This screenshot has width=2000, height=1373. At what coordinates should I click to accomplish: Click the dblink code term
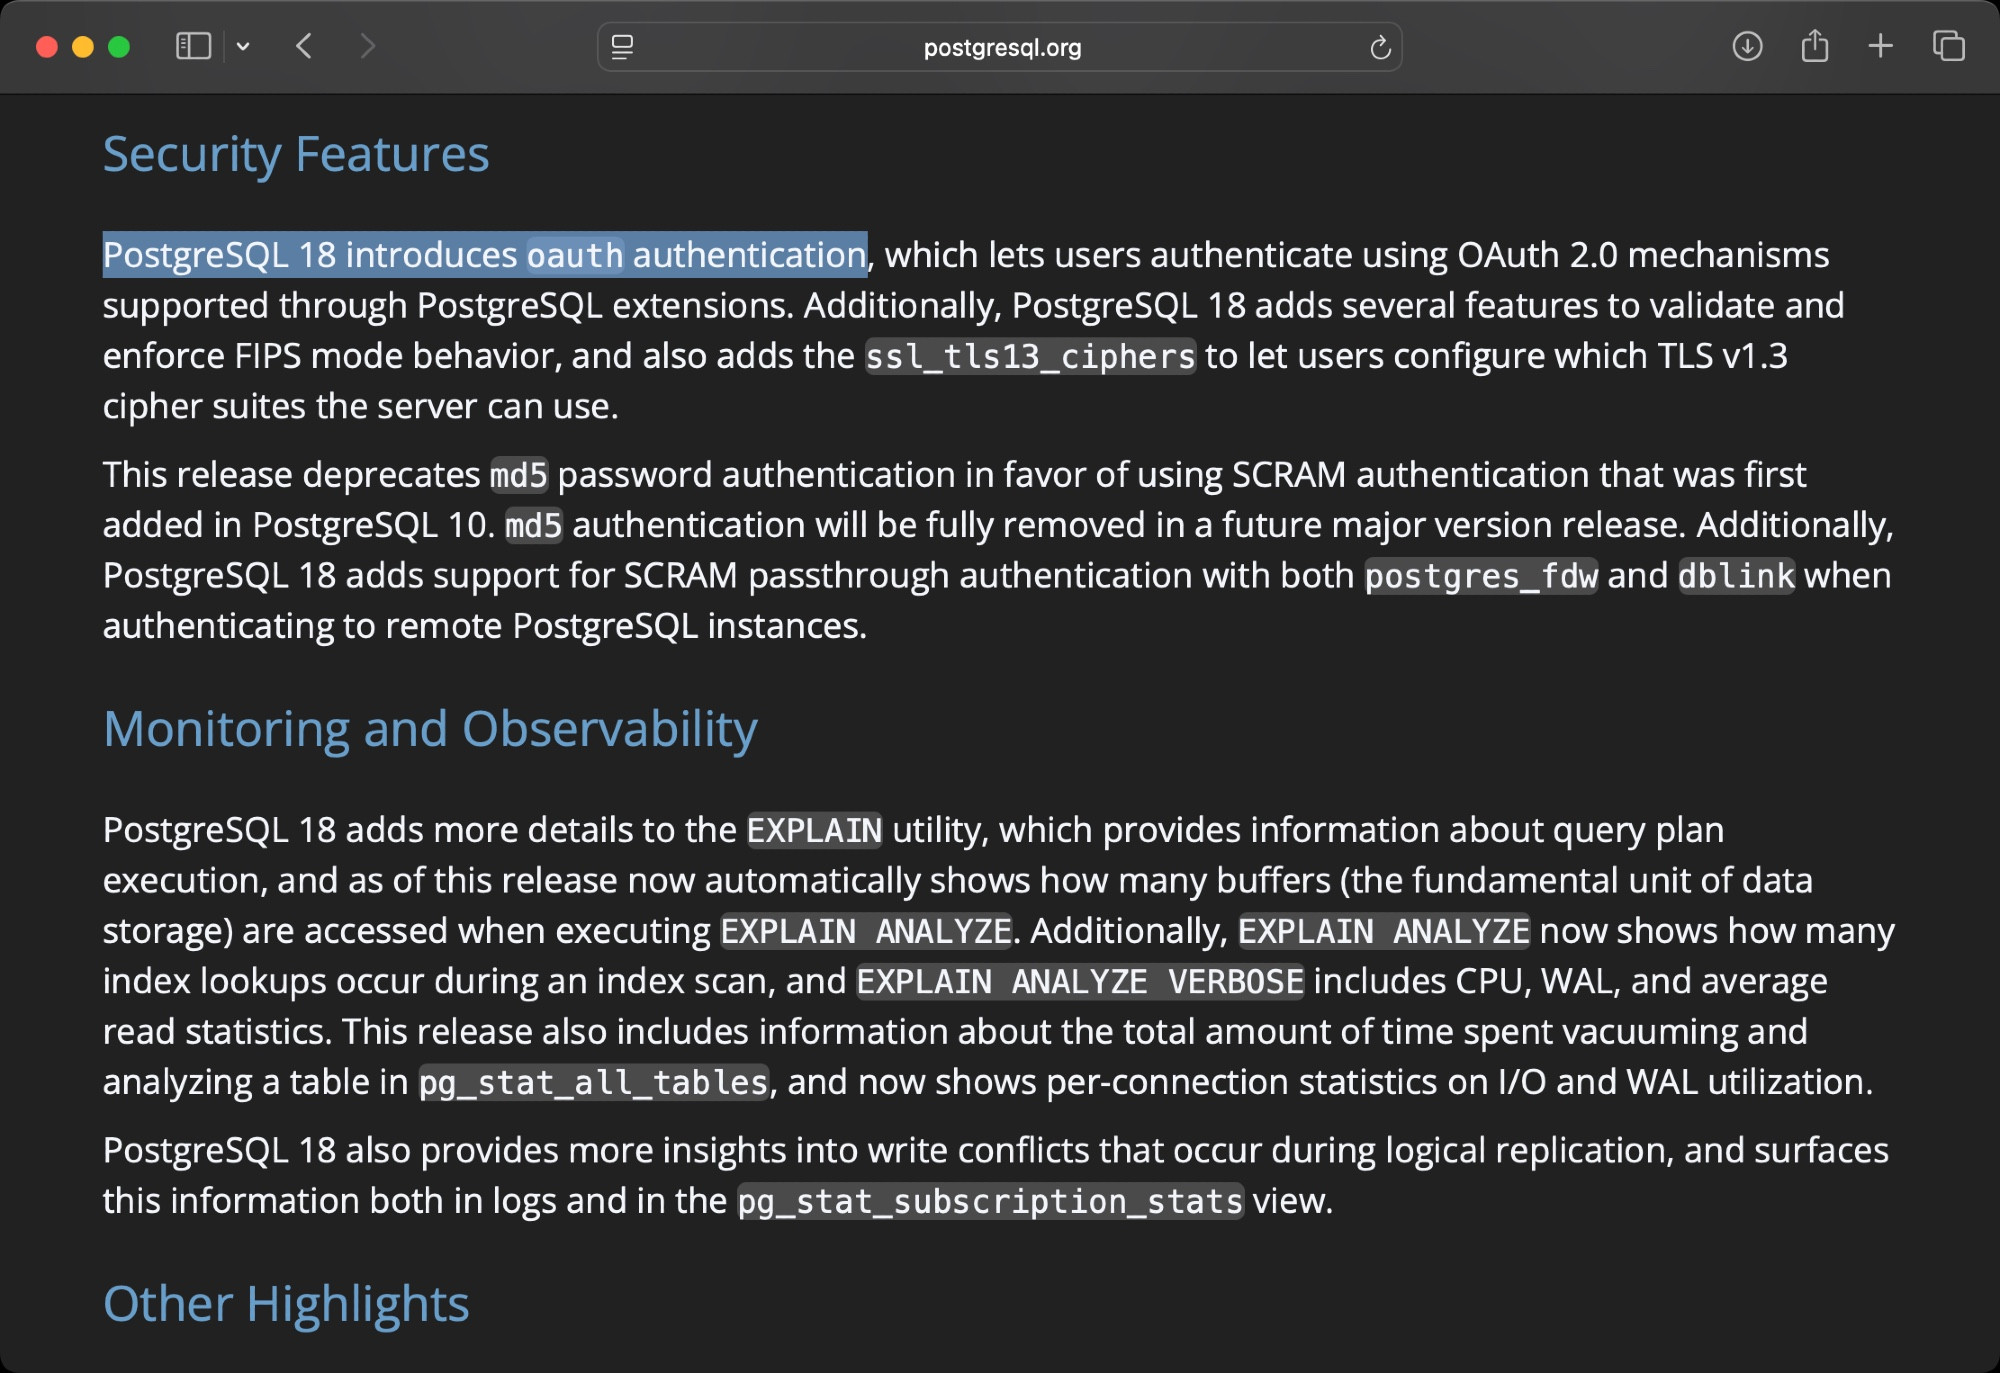click(1736, 577)
